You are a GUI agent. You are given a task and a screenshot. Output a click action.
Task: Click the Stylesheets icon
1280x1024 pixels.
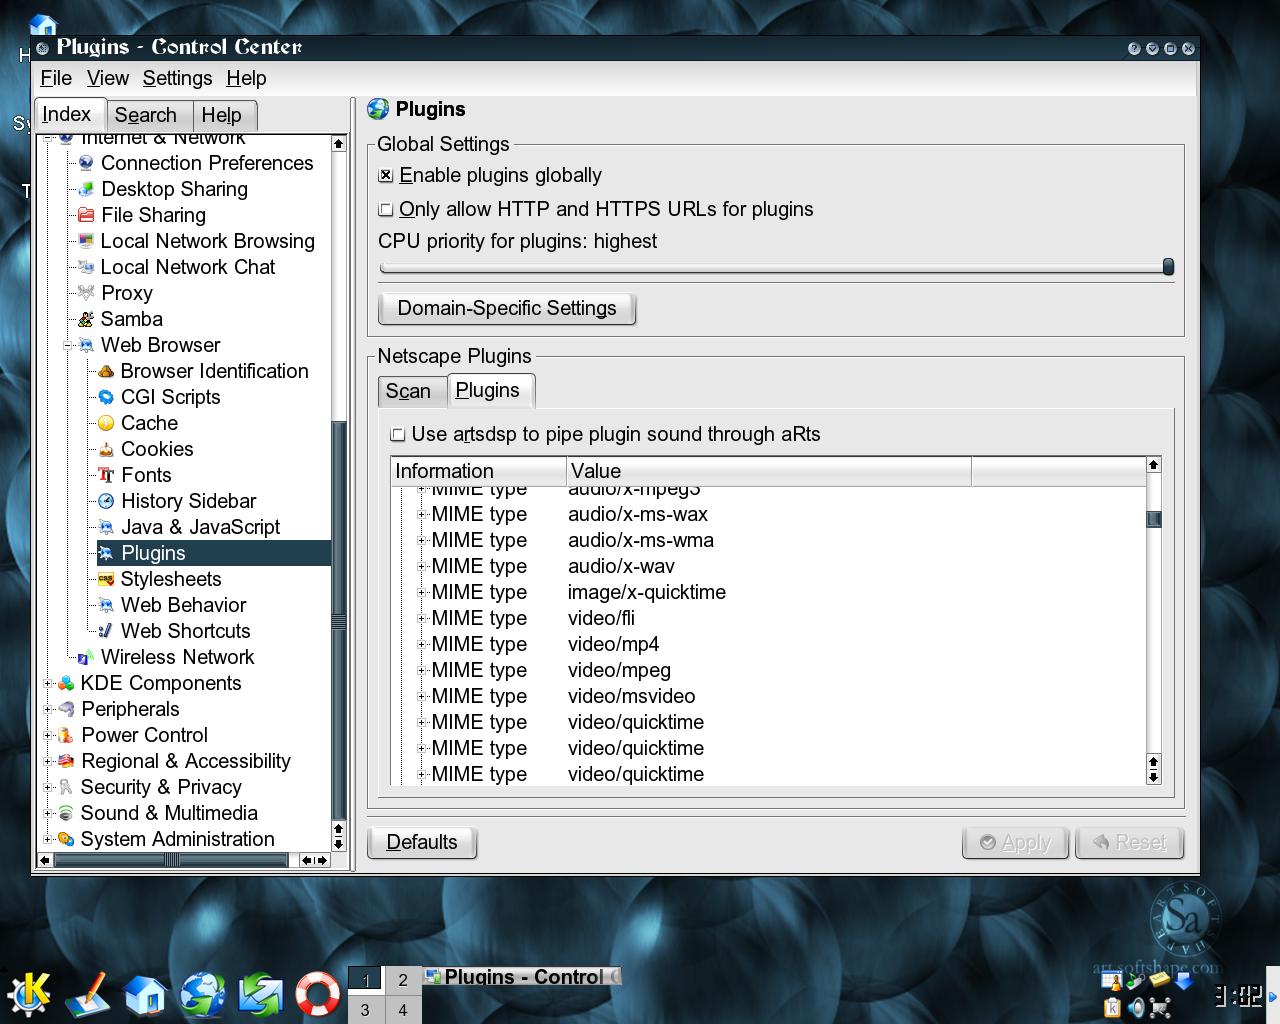click(x=106, y=579)
